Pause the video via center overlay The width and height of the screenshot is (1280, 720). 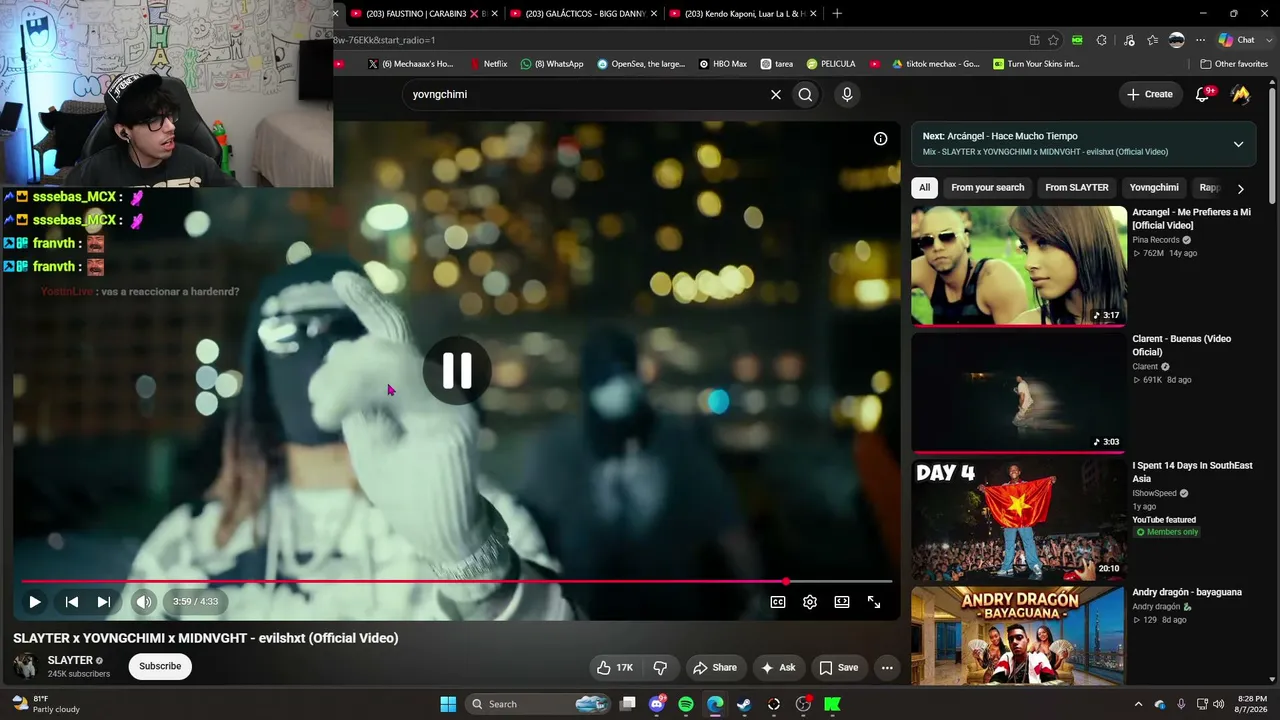point(457,371)
